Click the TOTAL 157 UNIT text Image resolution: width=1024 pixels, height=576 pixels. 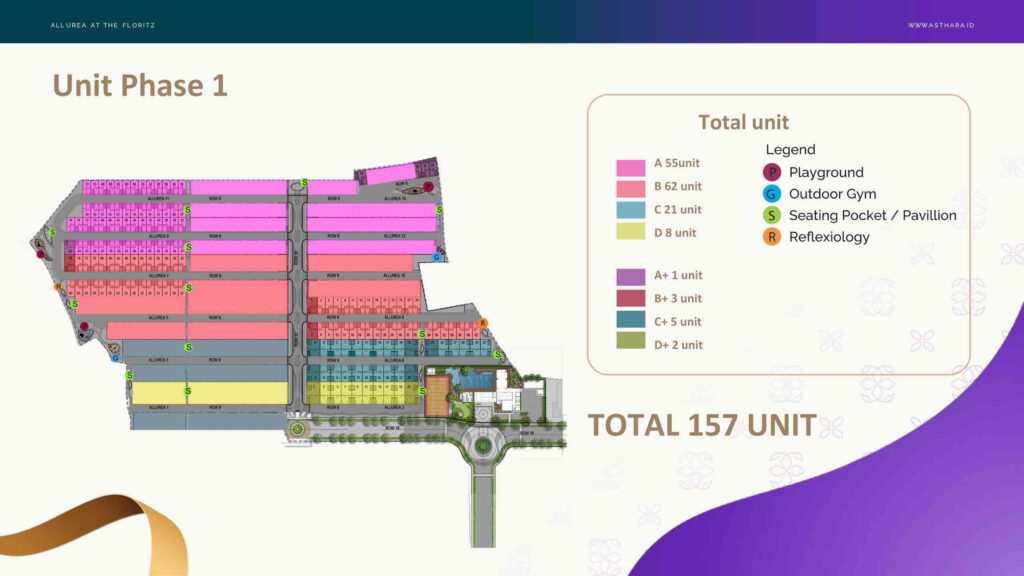coord(701,425)
